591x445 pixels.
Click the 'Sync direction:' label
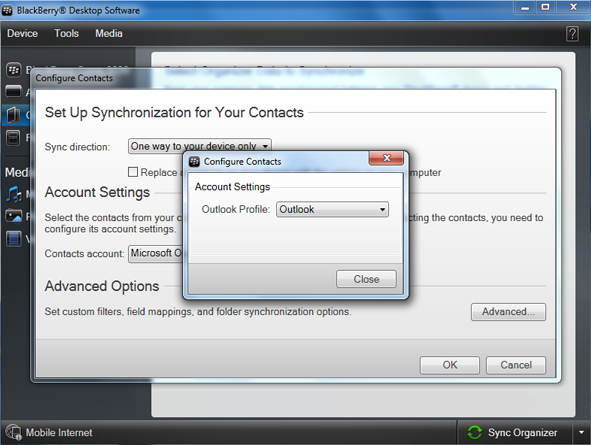coord(77,147)
